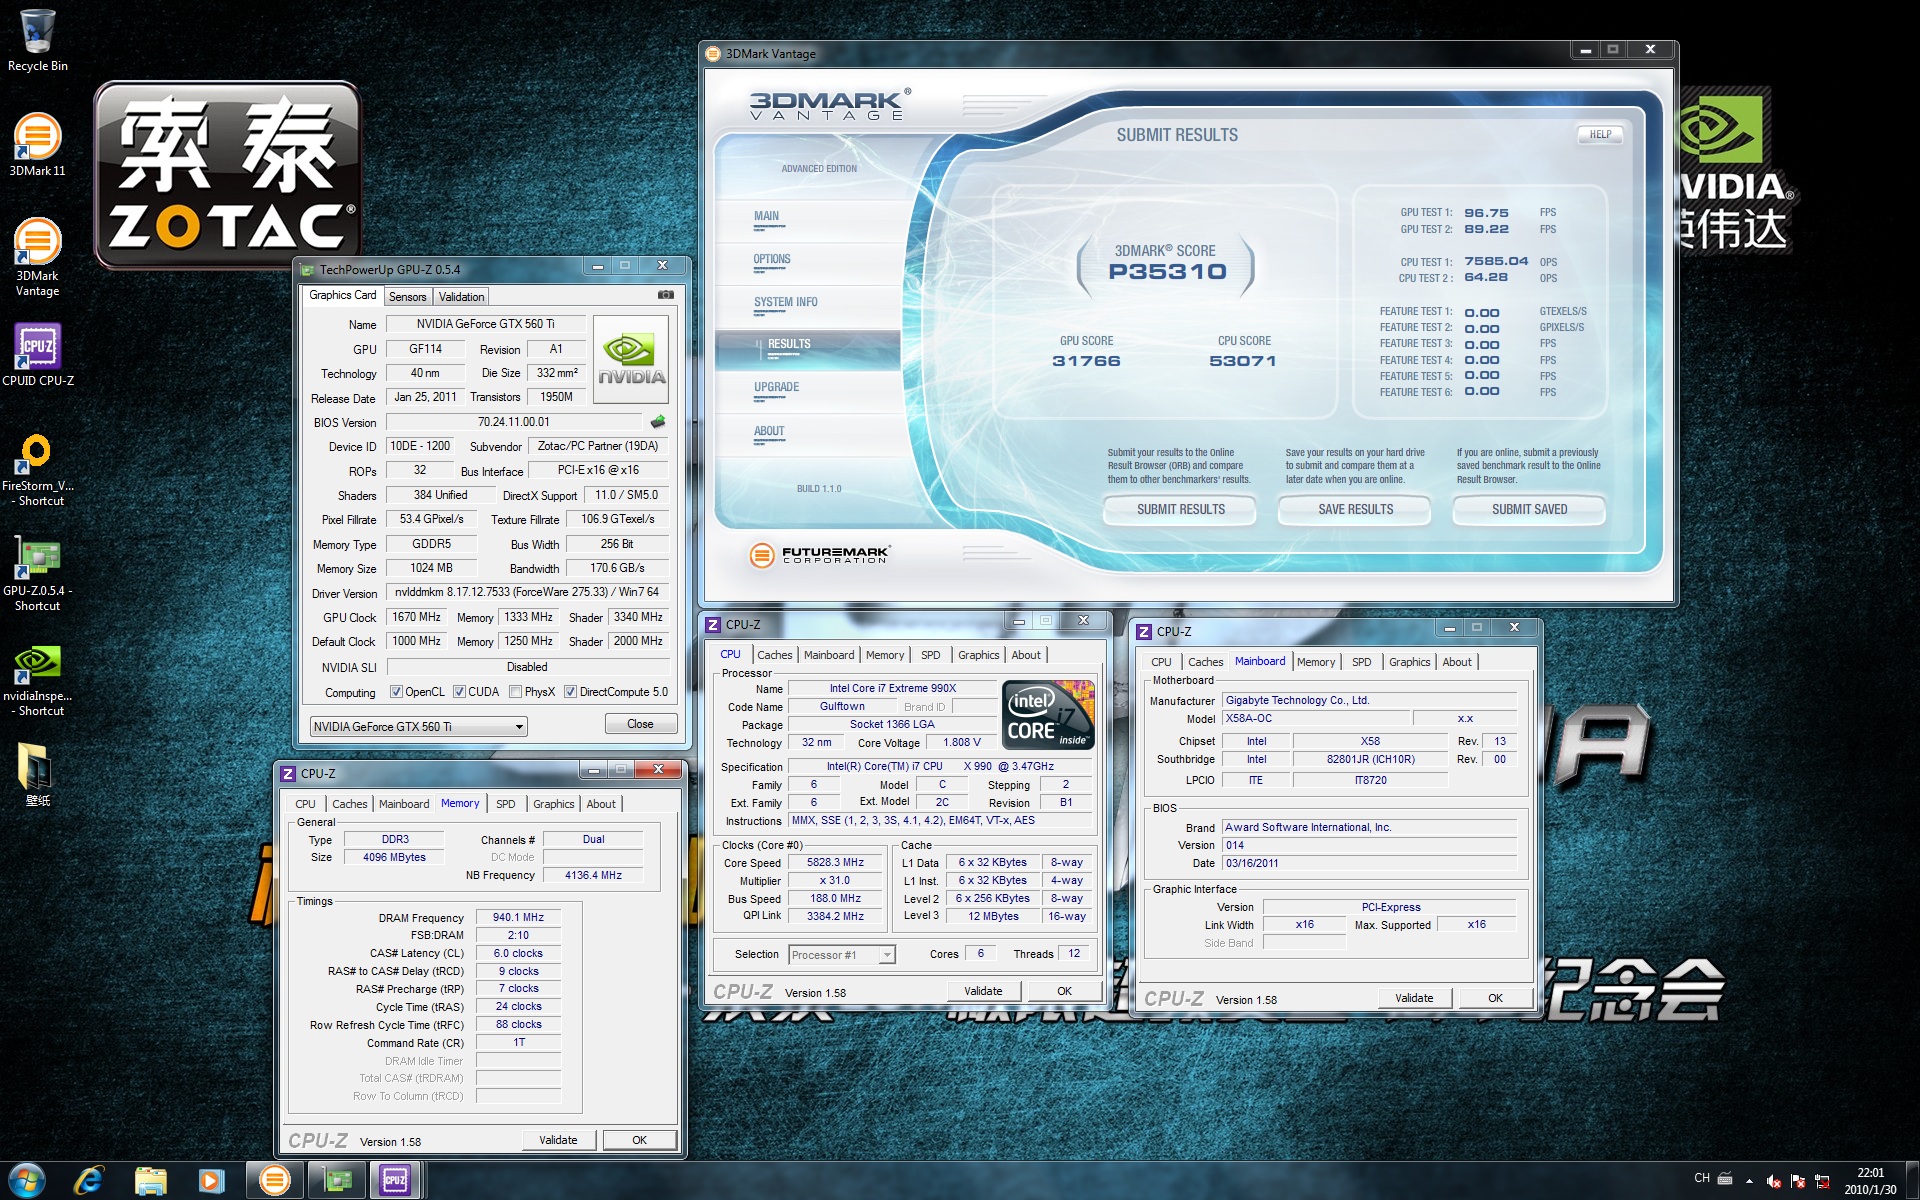Switch to the GPU-Z Sensors tab
1920x1200 pixels.
(407, 297)
